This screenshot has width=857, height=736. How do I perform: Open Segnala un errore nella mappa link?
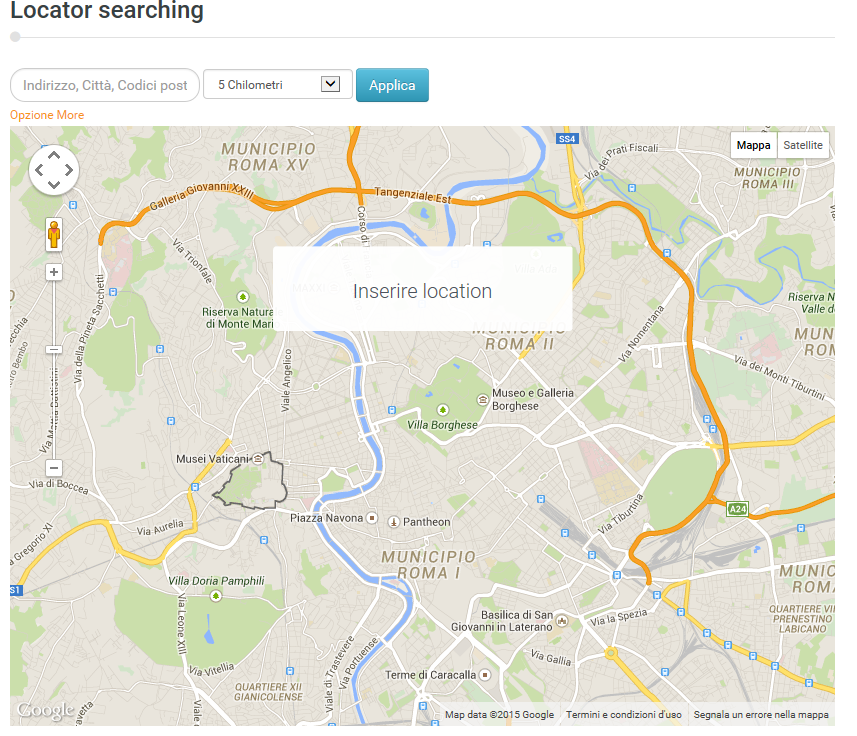pyautogui.click(x=761, y=715)
